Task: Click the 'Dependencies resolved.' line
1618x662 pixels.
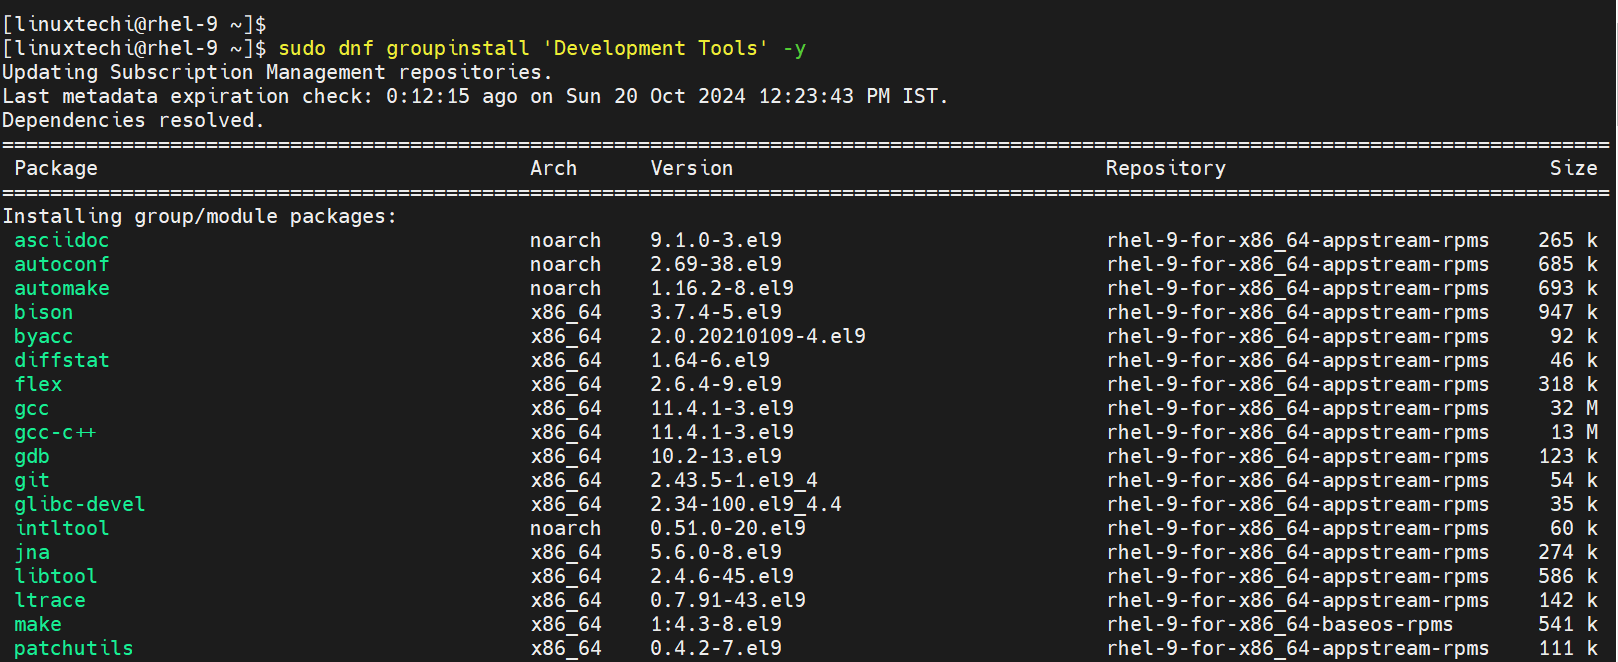Action: pyautogui.click(x=133, y=120)
